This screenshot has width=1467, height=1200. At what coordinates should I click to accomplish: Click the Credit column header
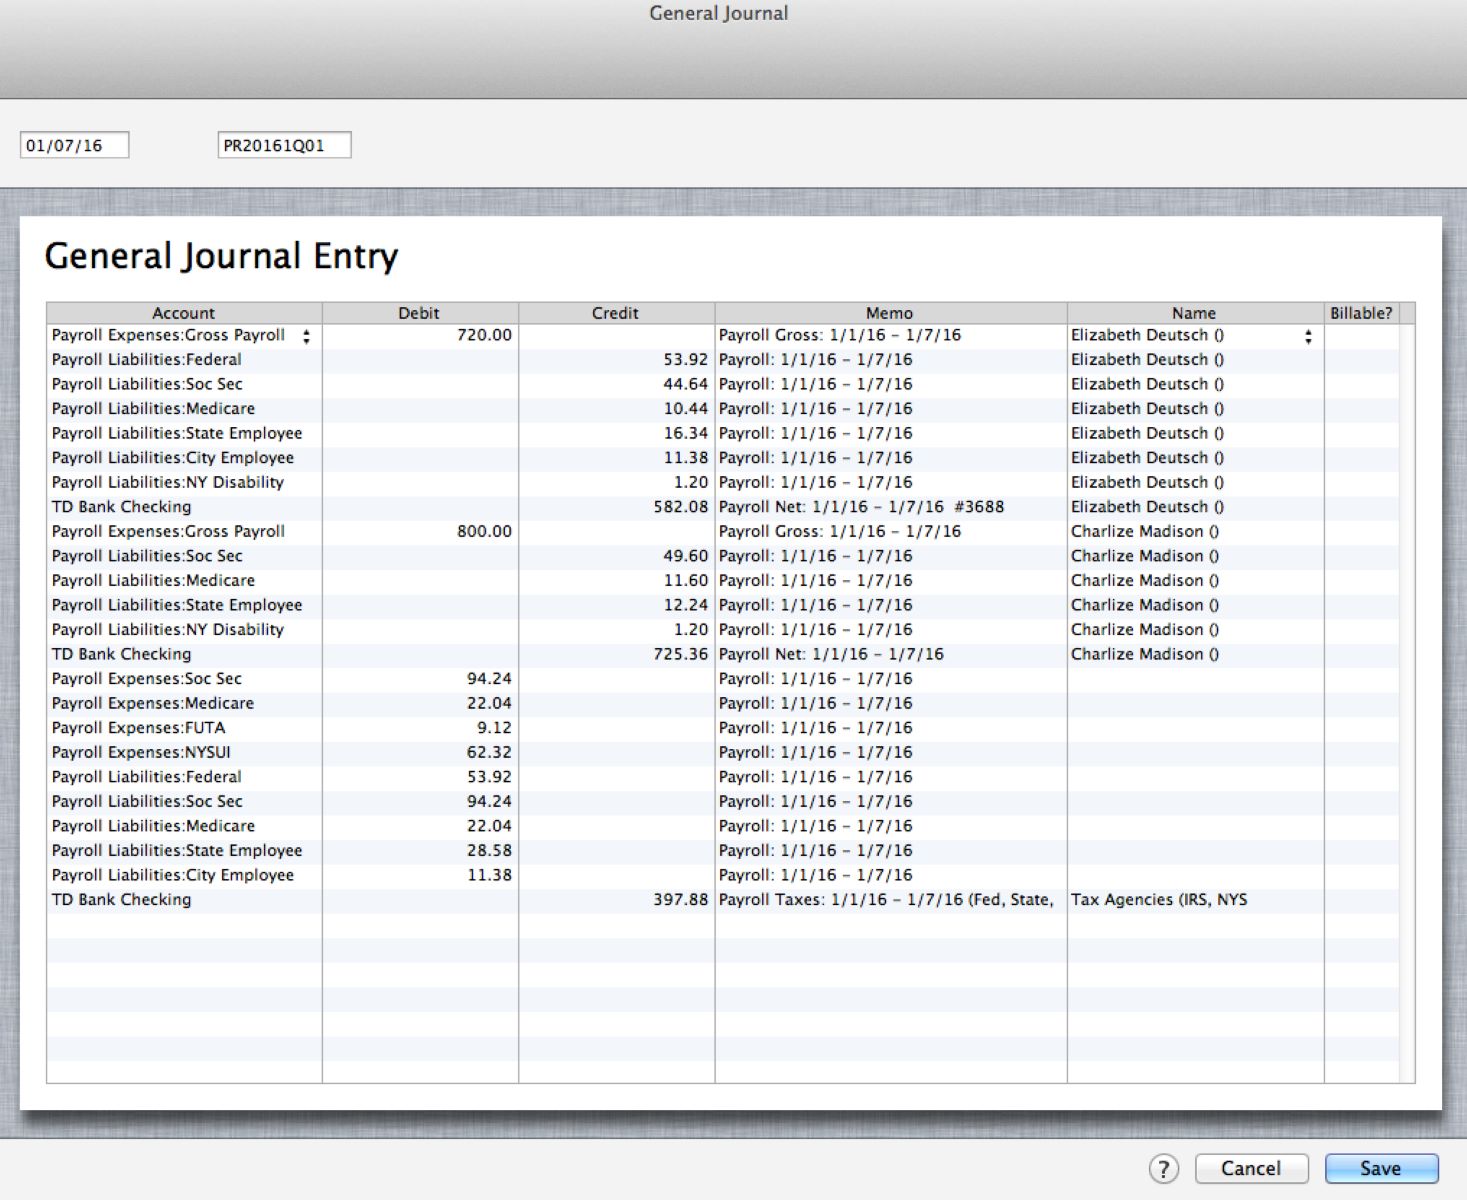(615, 313)
